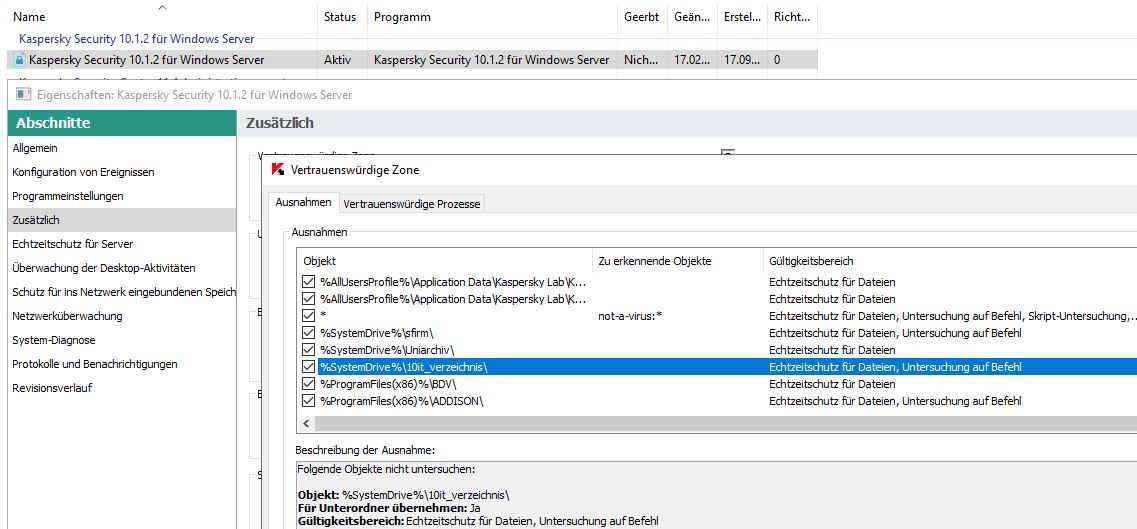Image resolution: width=1137 pixels, height=529 pixels.
Task: Click the Geändert column header
Action: click(692, 17)
